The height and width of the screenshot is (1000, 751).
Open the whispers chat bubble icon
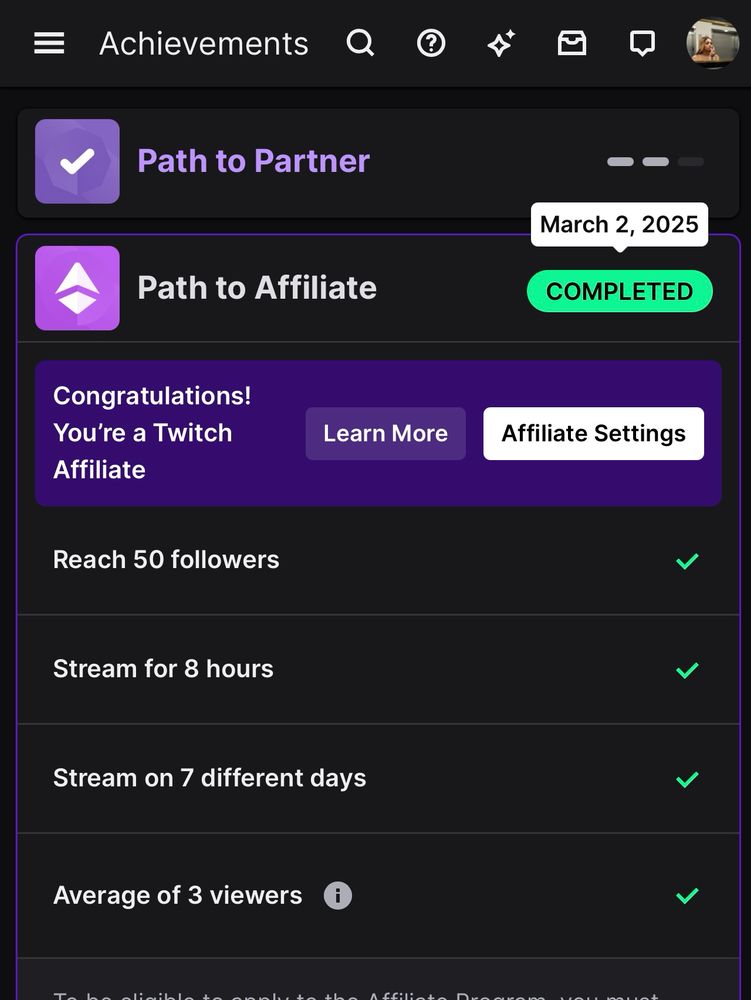[642, 43]
